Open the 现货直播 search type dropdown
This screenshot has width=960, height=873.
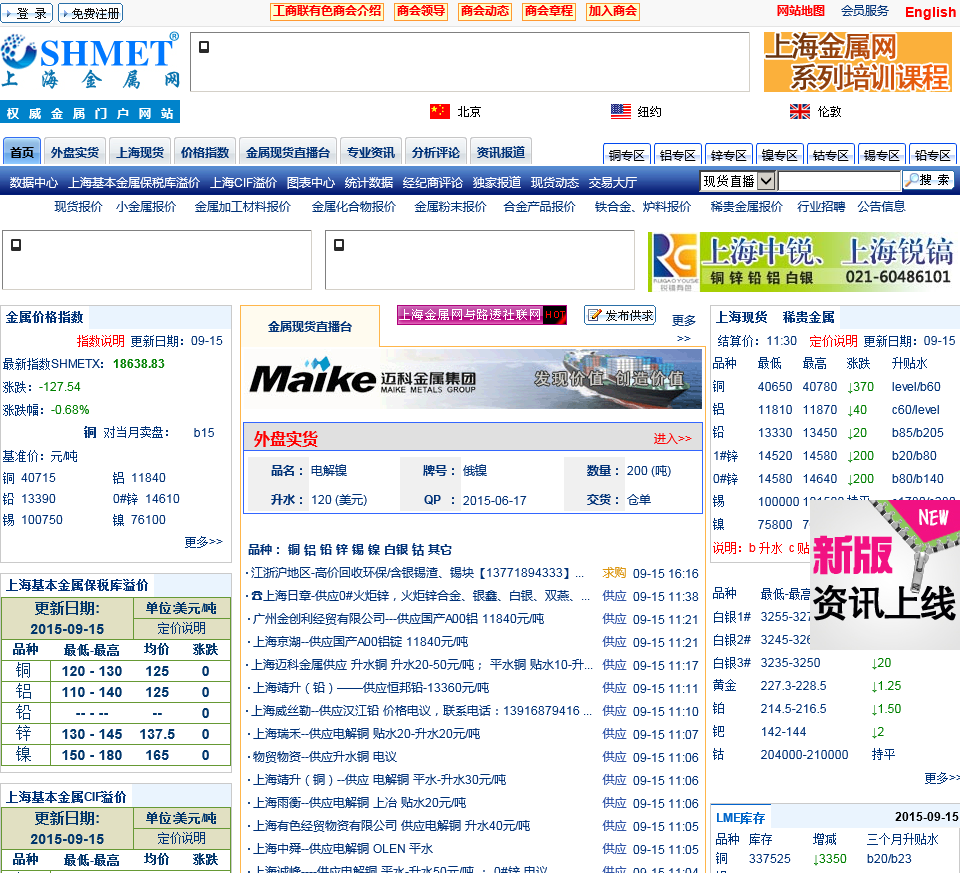tap(738, 181)
